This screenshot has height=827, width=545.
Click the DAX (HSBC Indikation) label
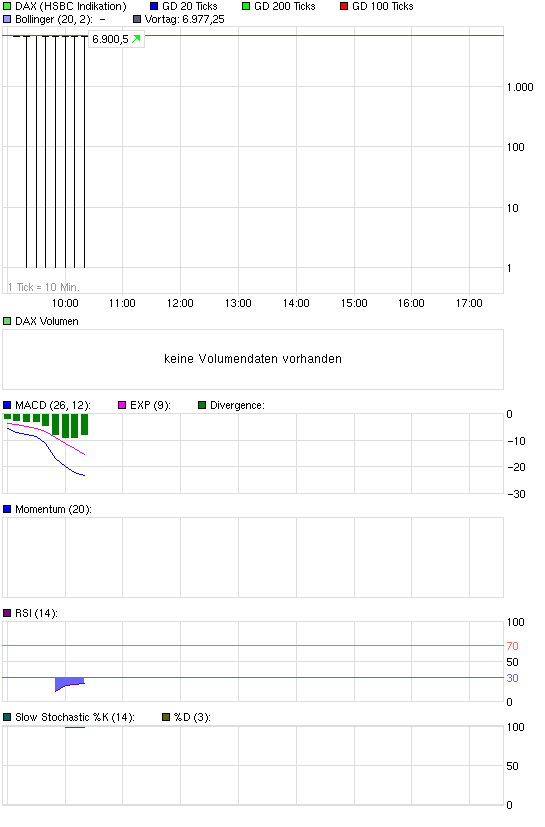[x=71, y=6]
